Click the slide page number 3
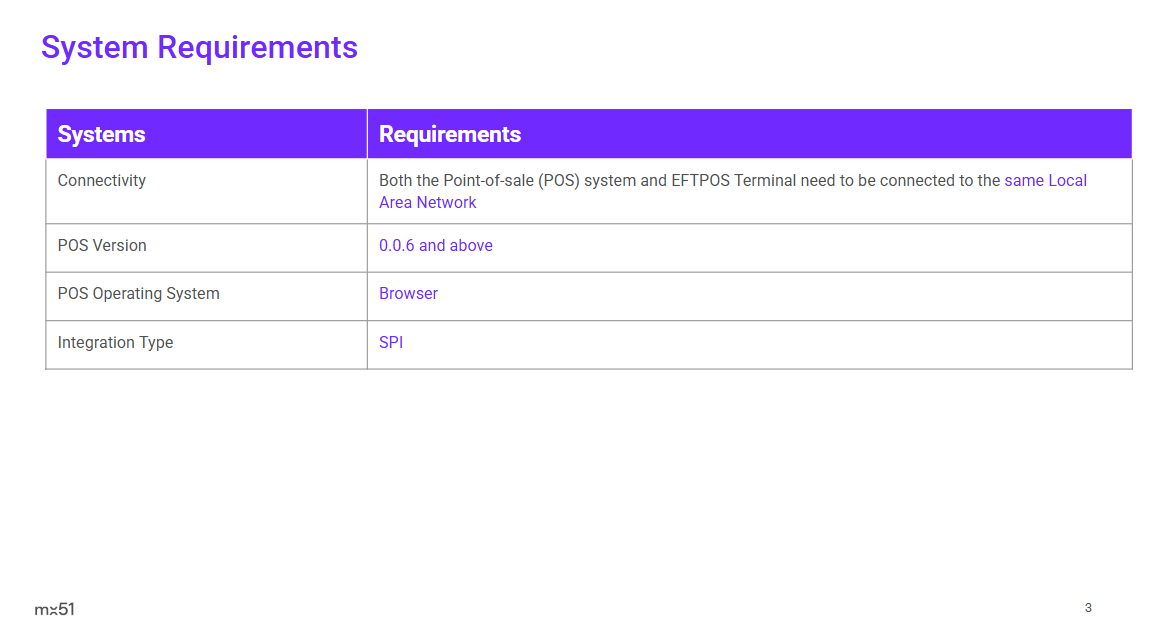This screenshot has width=1151, height=627. tap(1088, 608)
